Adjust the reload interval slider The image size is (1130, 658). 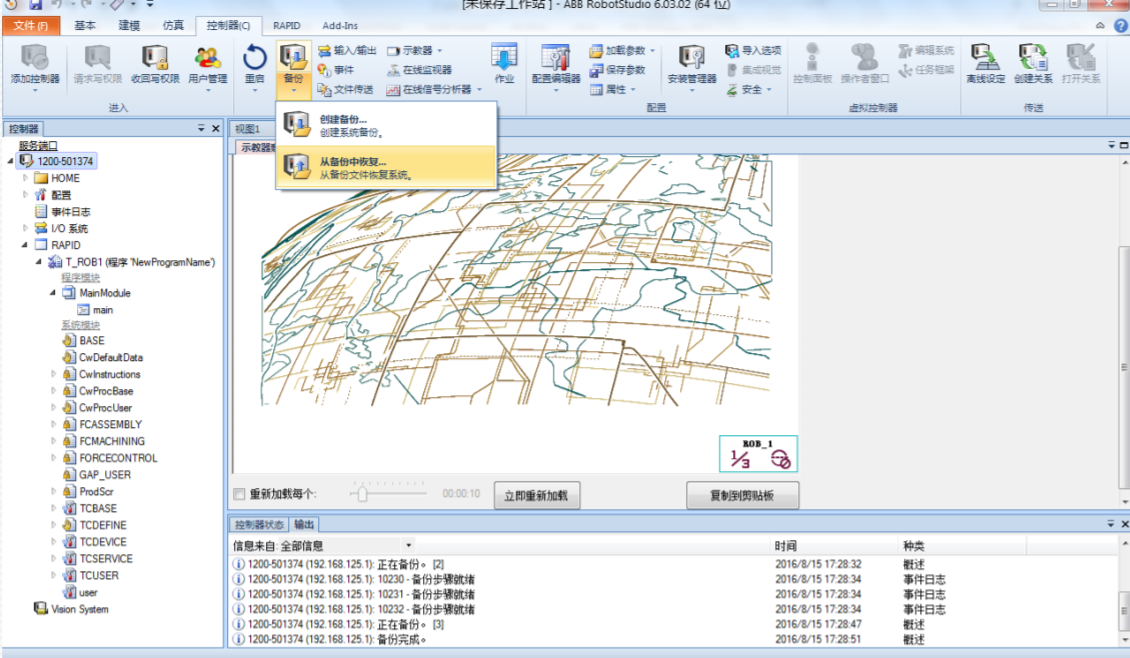click(362, 494)
